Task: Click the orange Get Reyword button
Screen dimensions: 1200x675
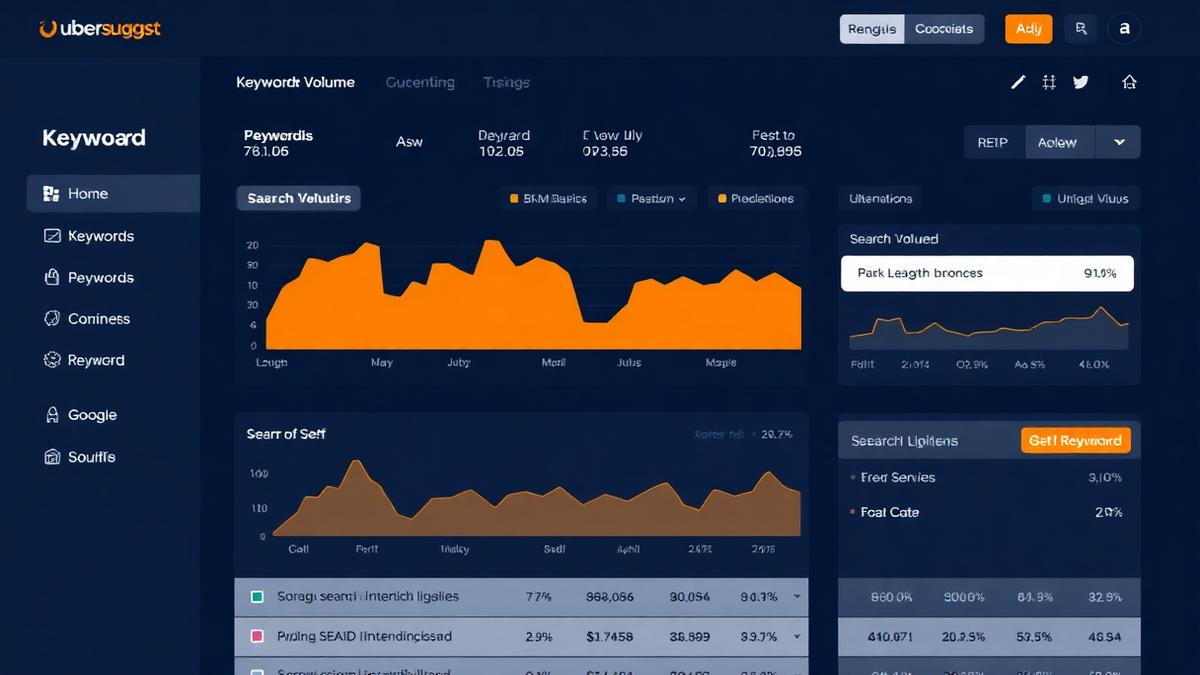Action: (1075, 440)
